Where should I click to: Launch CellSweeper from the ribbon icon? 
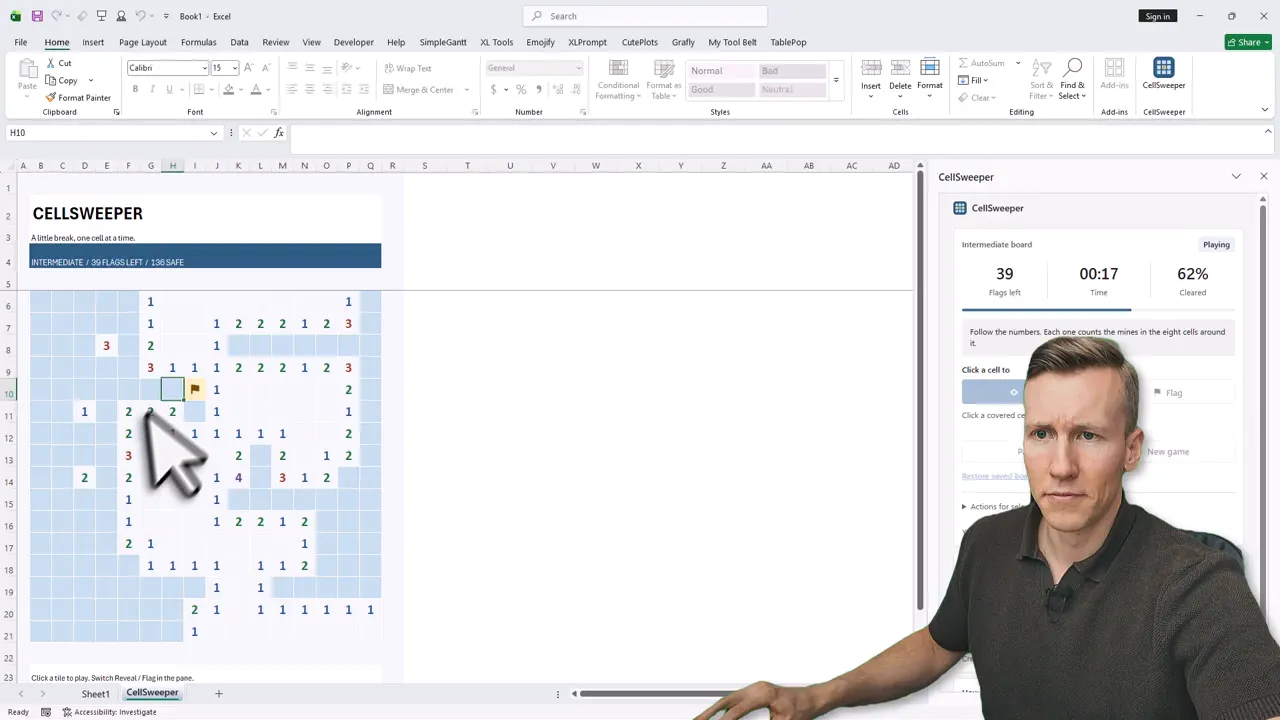coord(1164,74)
